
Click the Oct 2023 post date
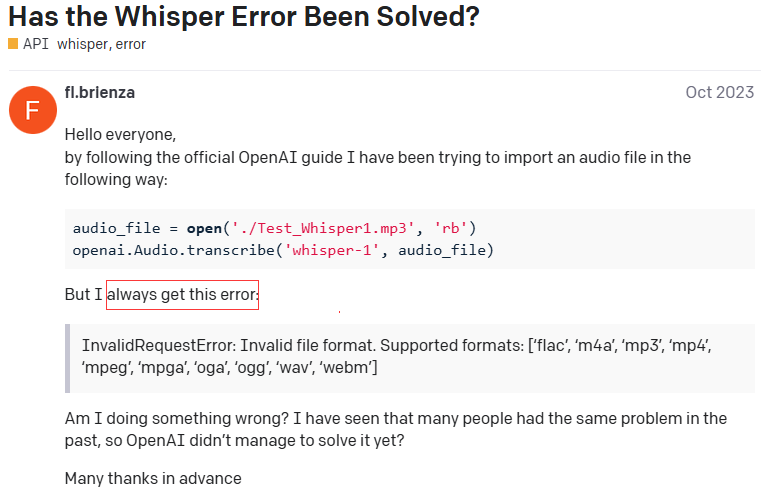(x=719, y=92)
